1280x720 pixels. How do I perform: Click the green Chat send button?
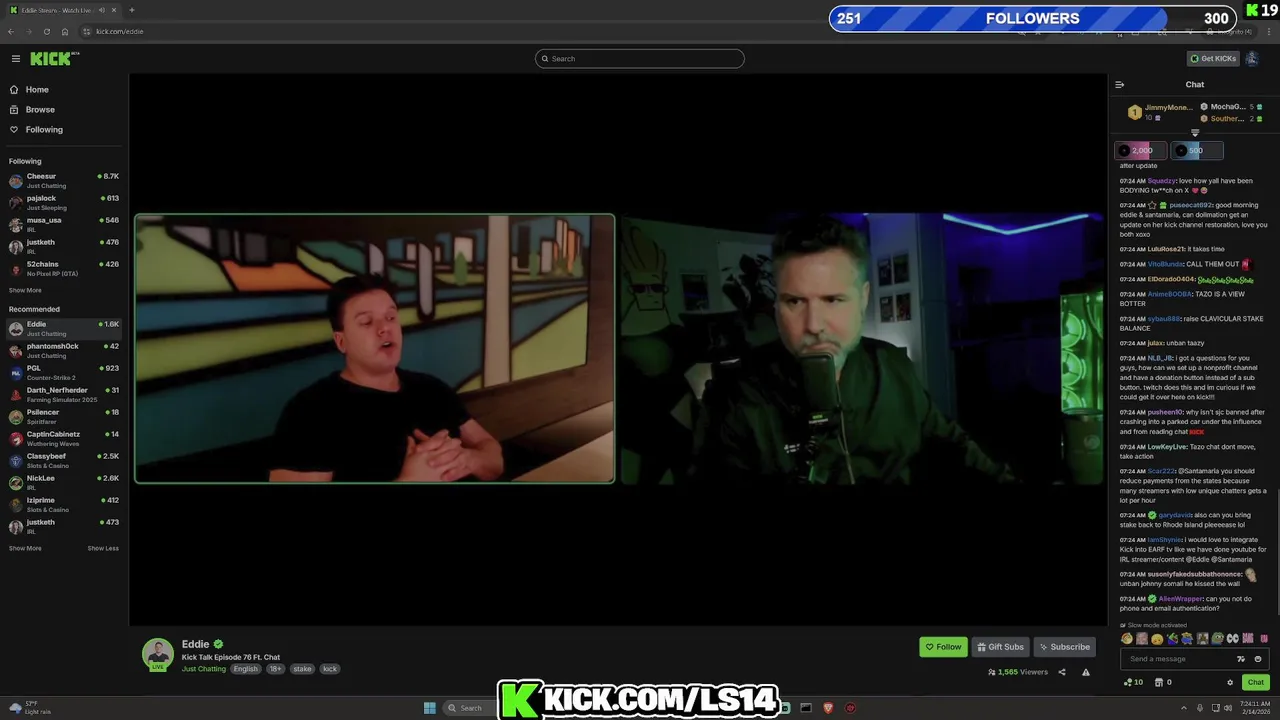[x=1255, y=682]
